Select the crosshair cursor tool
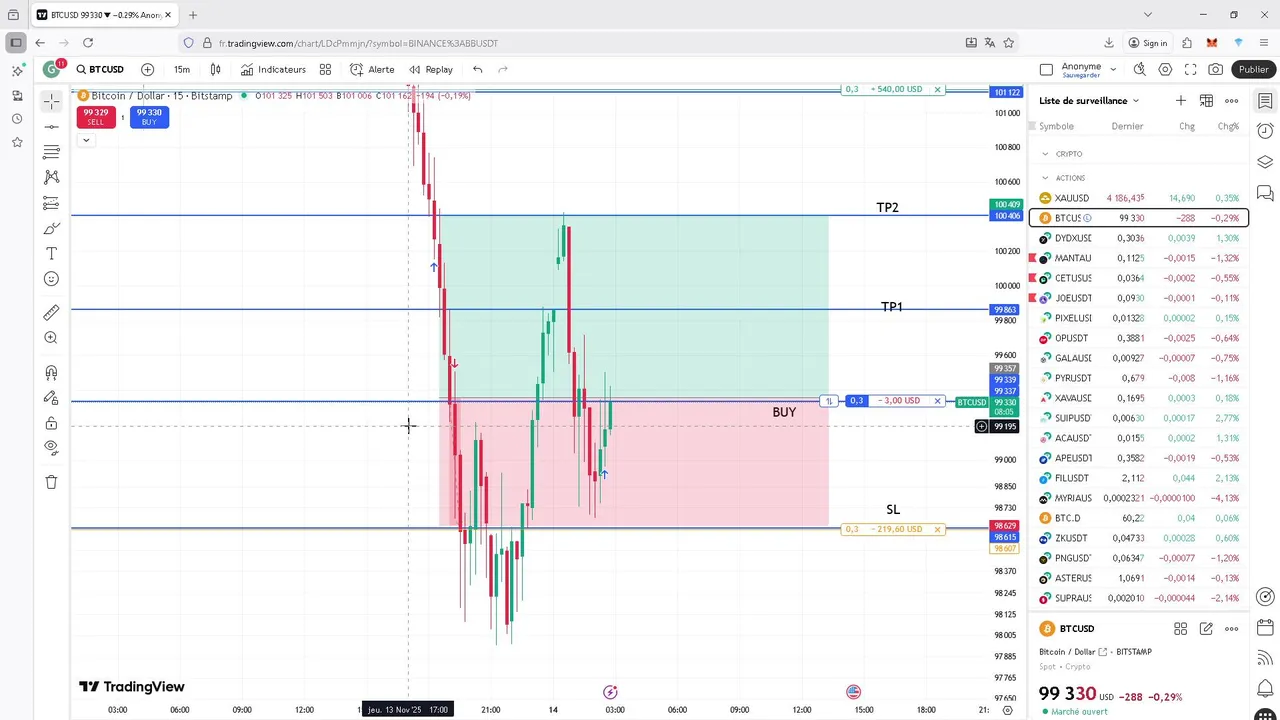1280x720 pixels. tap(51, 101)
